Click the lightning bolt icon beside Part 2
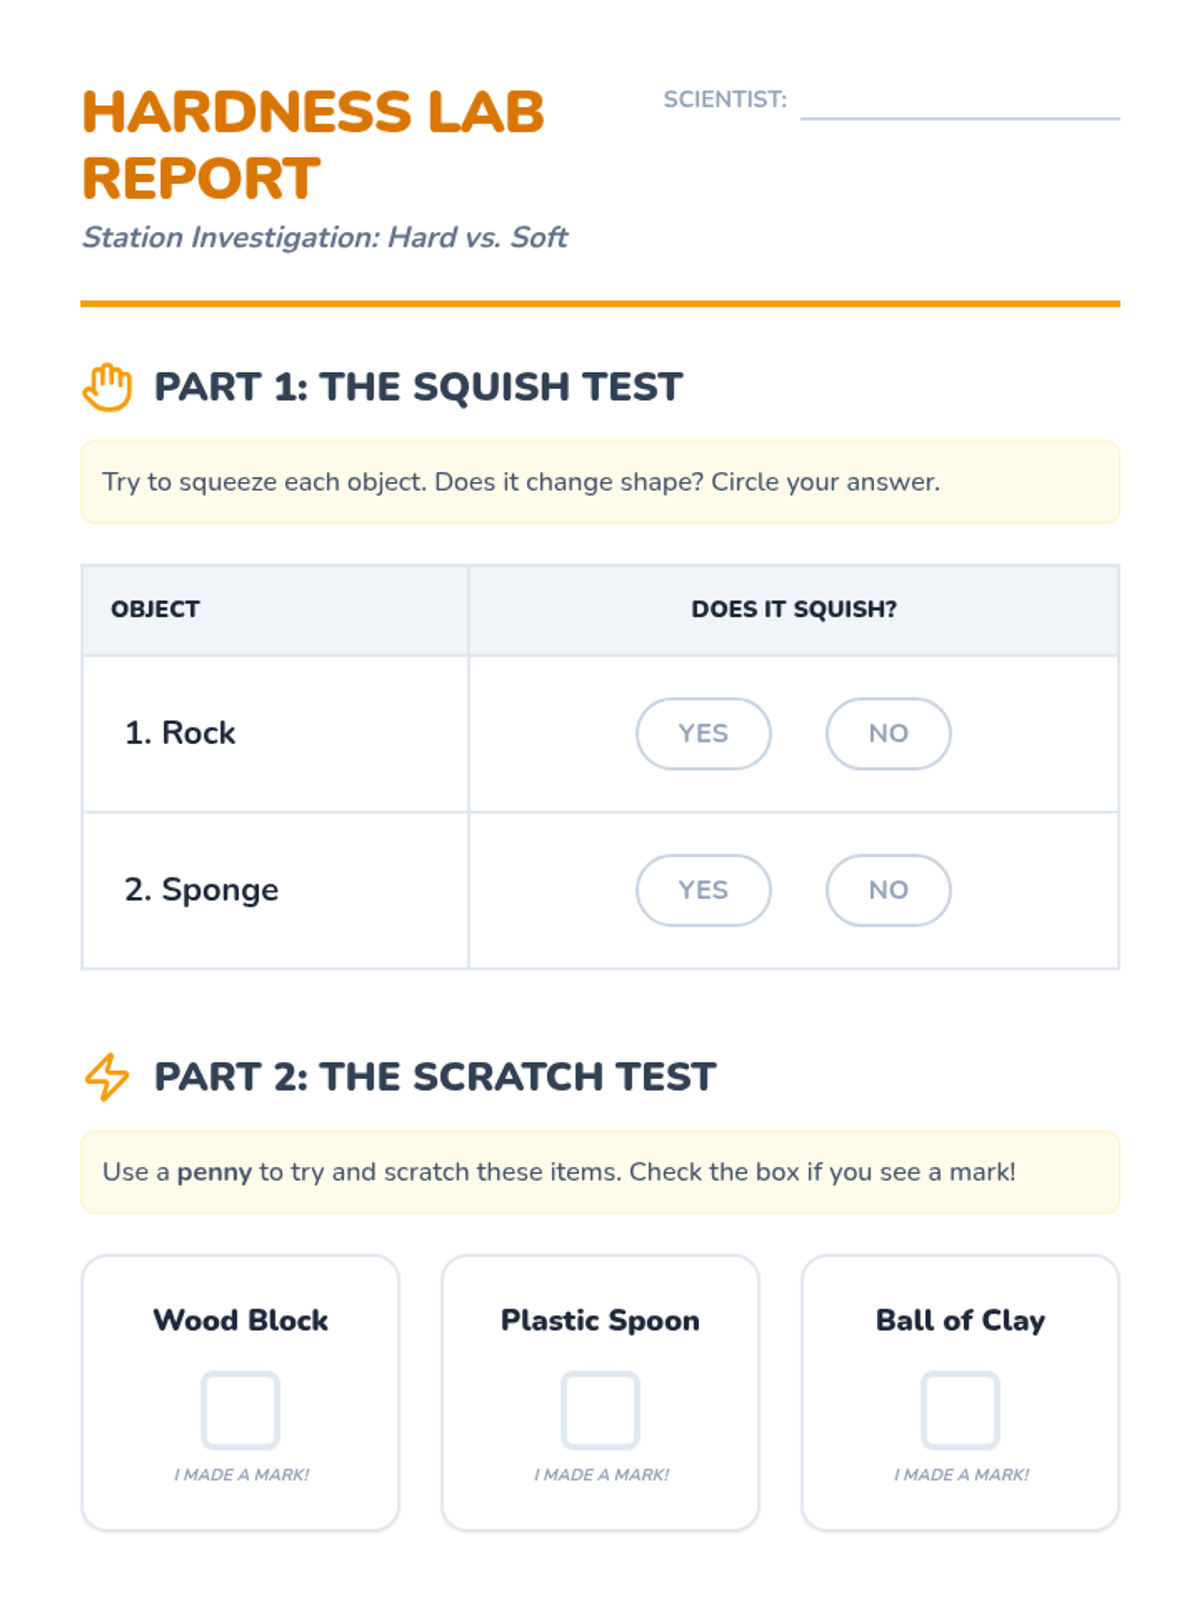This screenshot has height=1600, width=1200. pyautogui.click(x=107, y=1077)
